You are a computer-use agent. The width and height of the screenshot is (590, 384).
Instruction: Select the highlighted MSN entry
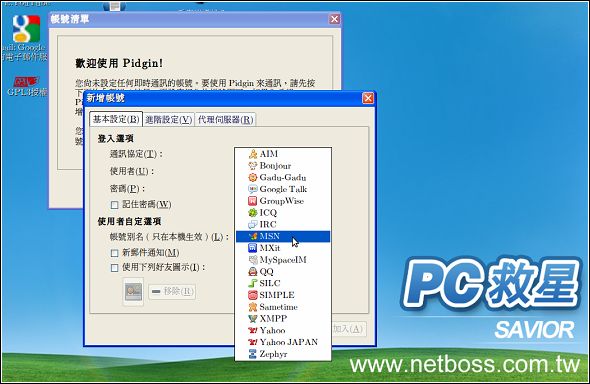pos(283,236)
